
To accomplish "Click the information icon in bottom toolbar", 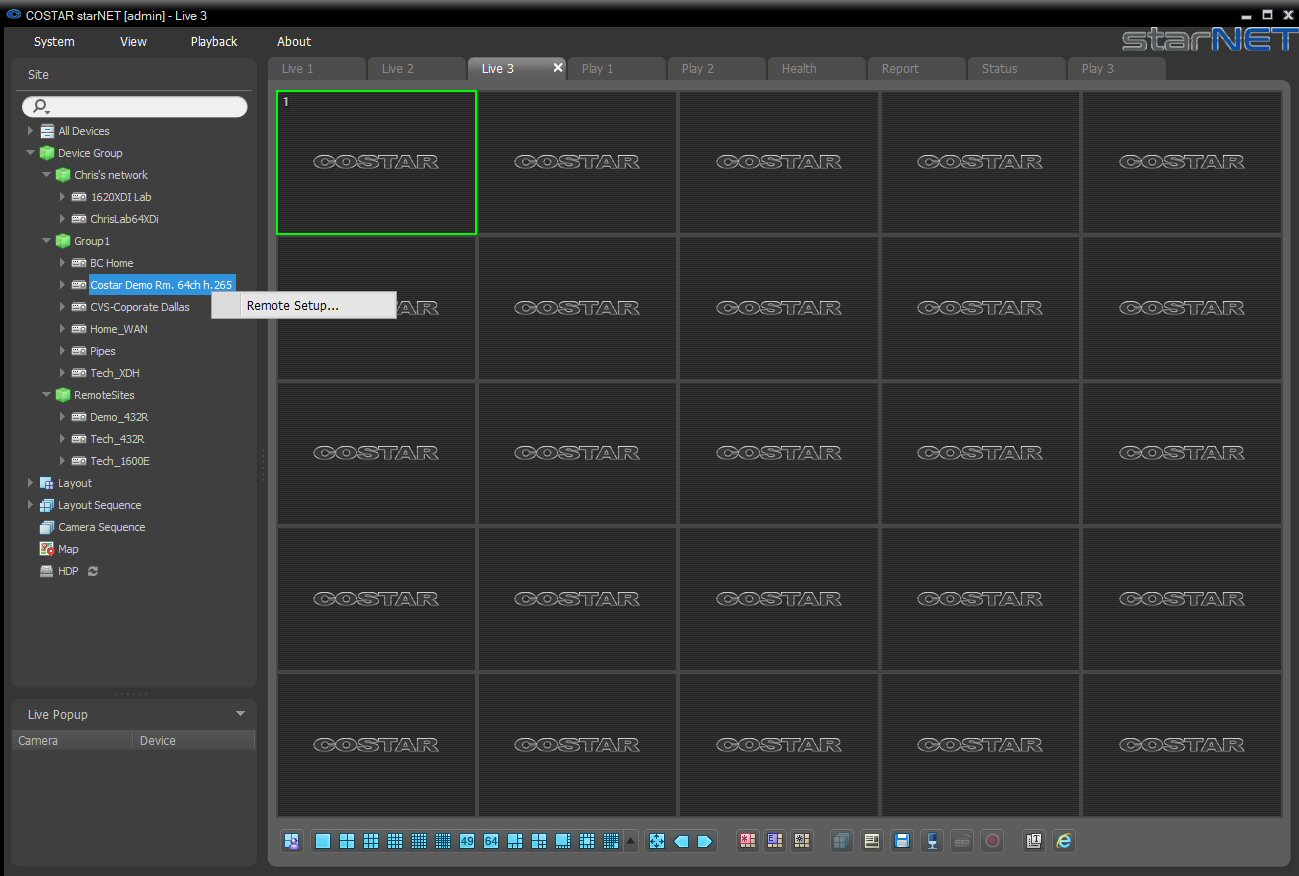I will pos(1034,841).
